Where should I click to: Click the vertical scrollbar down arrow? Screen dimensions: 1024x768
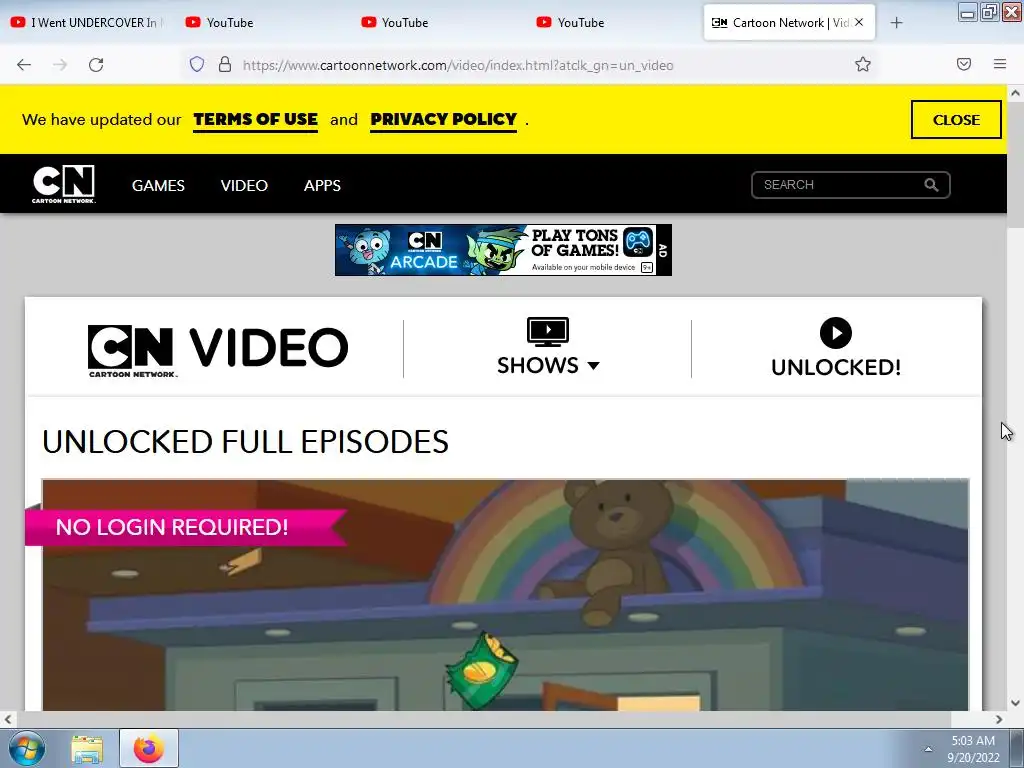(1016, 703)
